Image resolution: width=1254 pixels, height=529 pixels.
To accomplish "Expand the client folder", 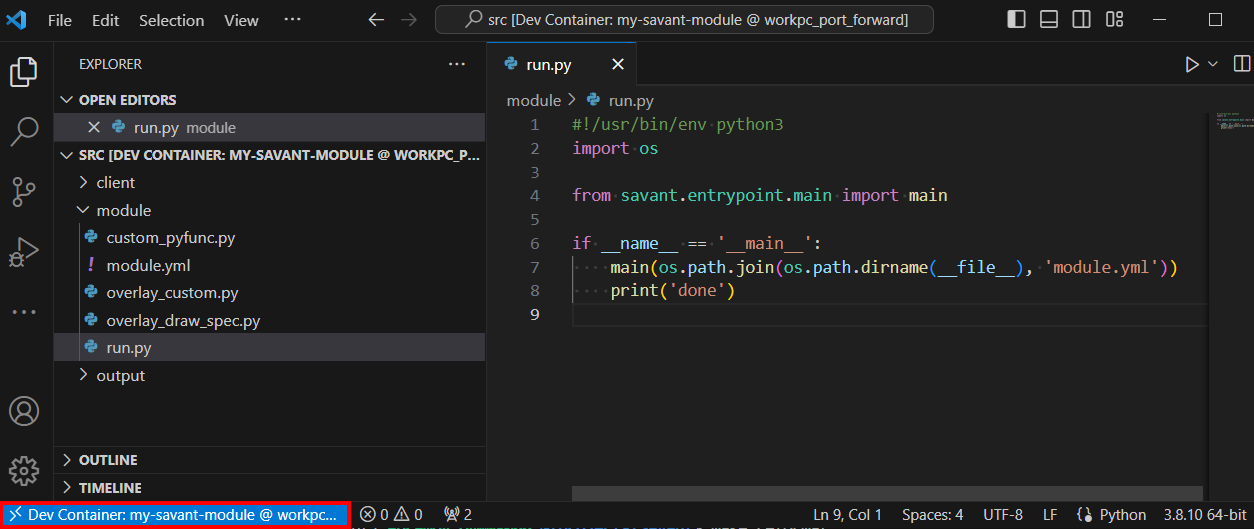I will pos(115,183).
